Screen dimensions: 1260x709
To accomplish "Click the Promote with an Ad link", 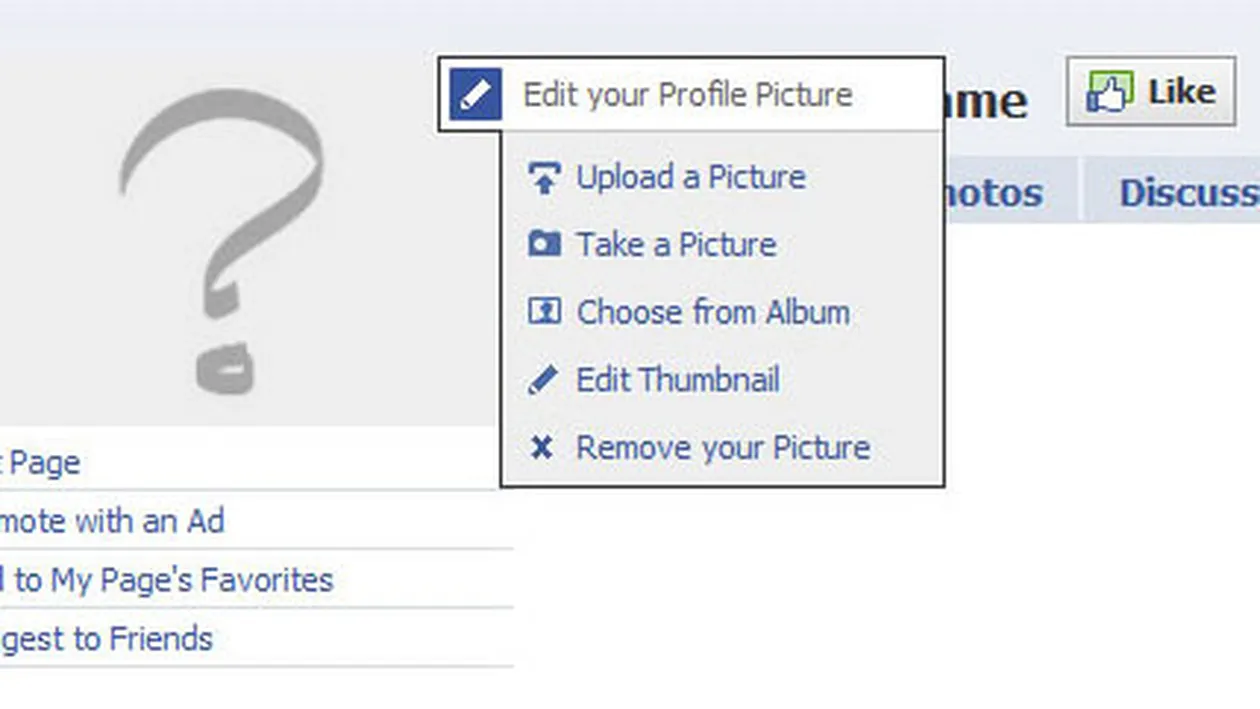I will 112,521.
